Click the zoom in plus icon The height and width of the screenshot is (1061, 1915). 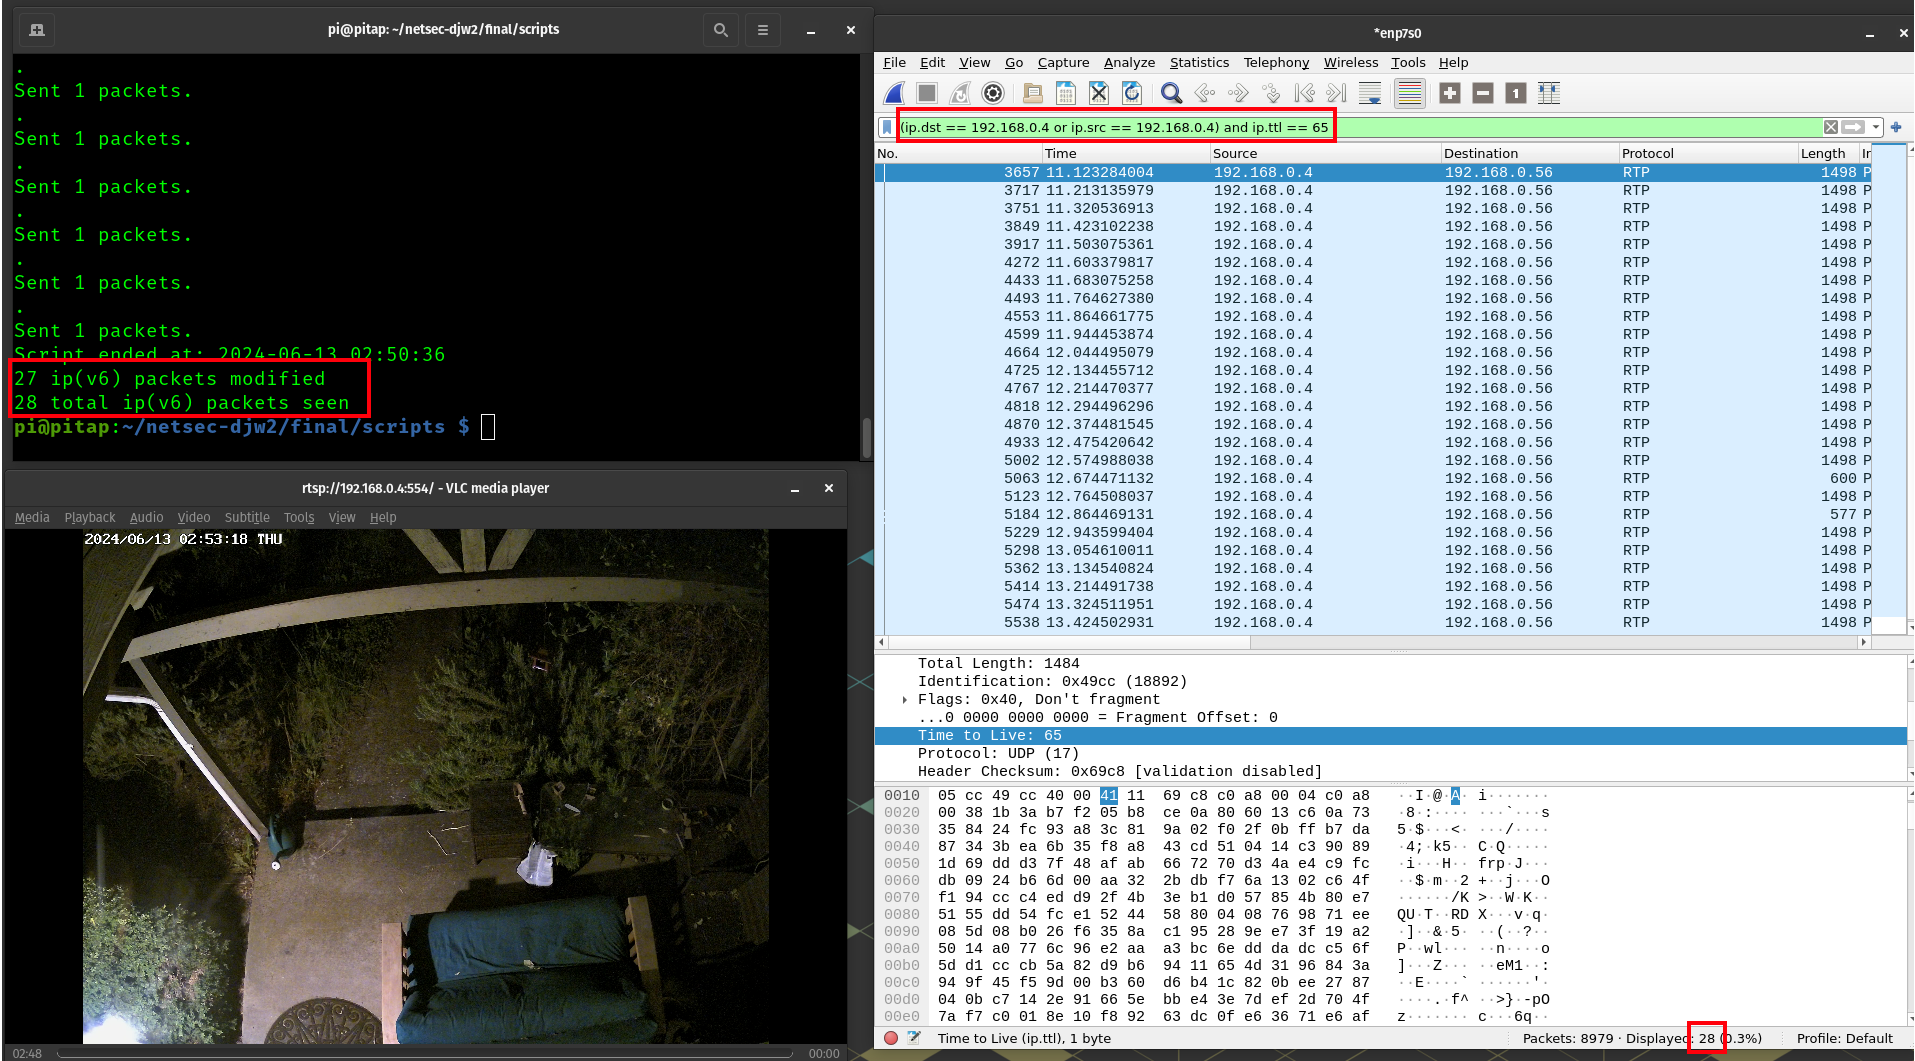click(1450, 93)
